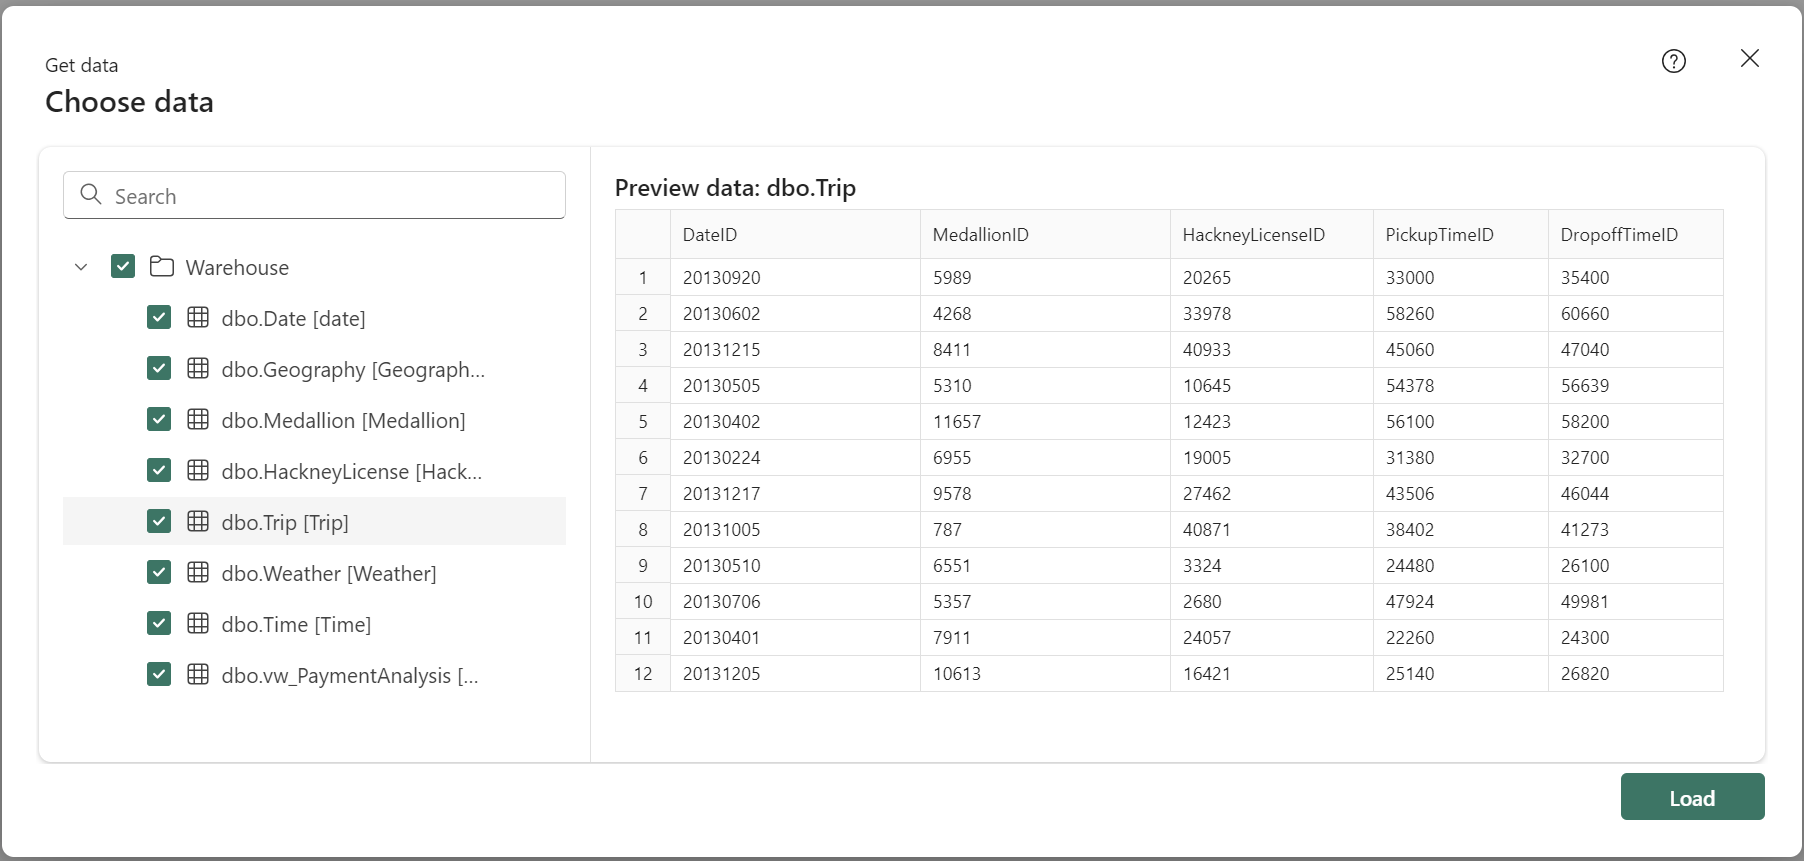Image resolution: width=1804 pixels, height=861 pixels.
Task: Click the table icon beside dbo.Time
Action: coord(198,624)
